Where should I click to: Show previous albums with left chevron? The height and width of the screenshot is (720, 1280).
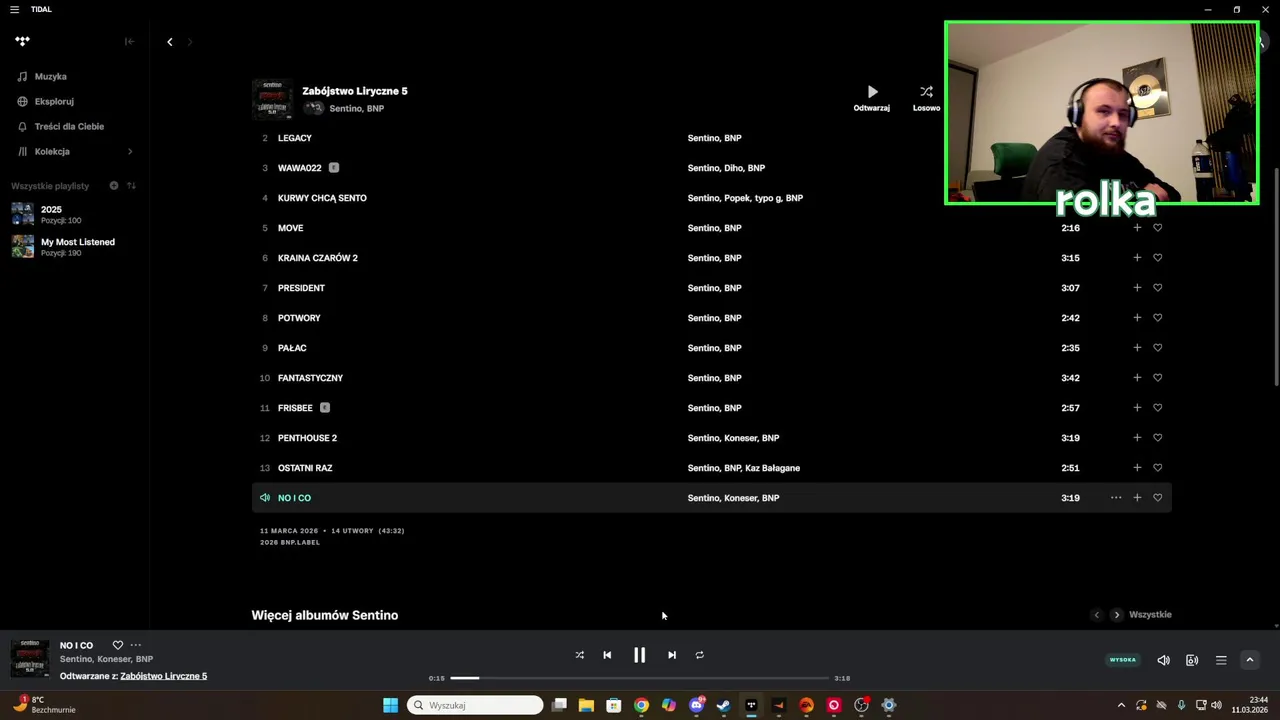1096,615
